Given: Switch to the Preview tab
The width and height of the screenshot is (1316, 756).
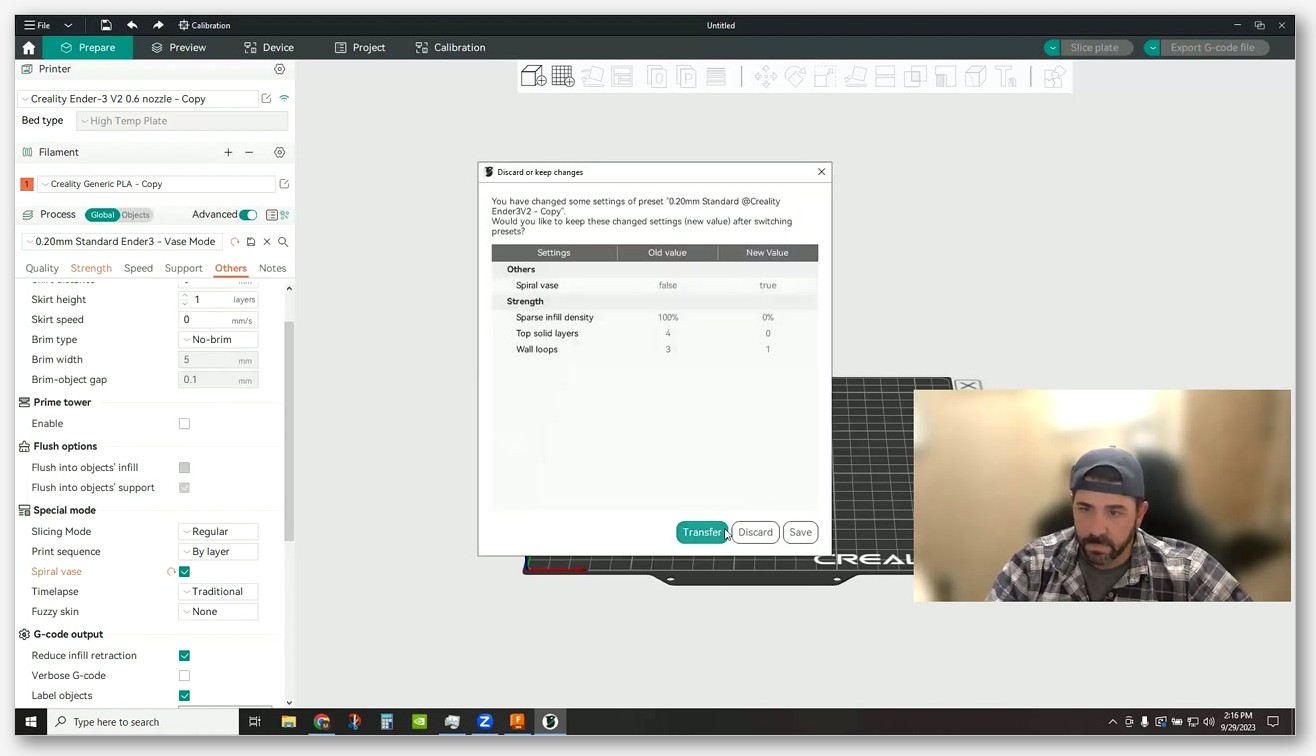Looking at the screenshot, I should (179, 47).
